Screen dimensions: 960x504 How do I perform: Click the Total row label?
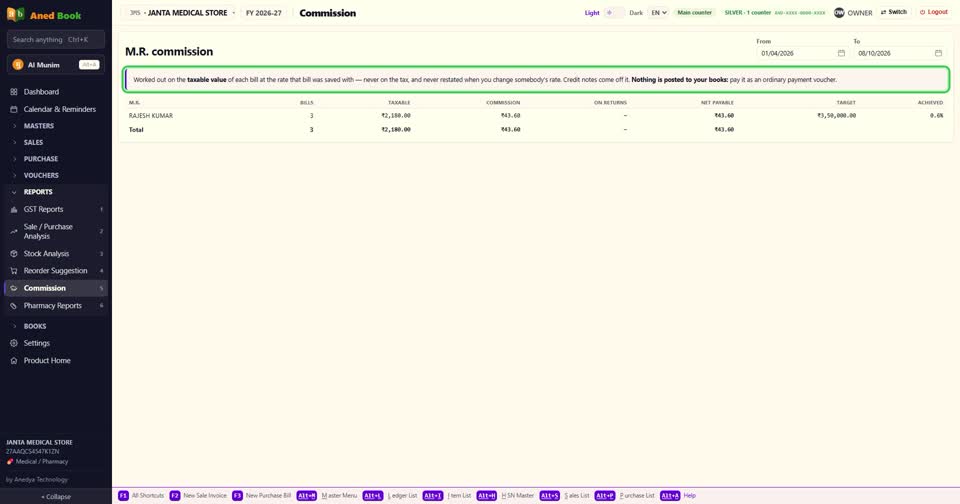[x=136, y=129]
